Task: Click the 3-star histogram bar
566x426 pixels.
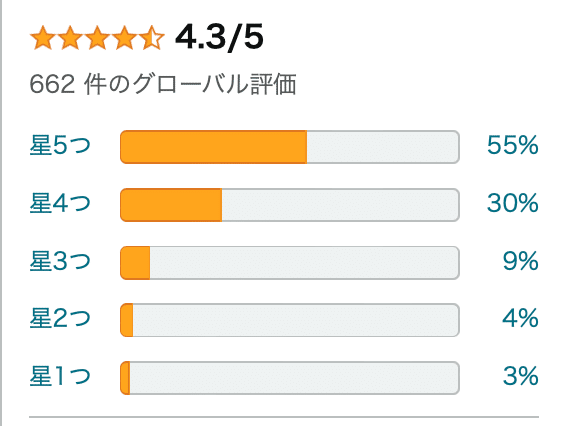Action: [x=290, y=263]
